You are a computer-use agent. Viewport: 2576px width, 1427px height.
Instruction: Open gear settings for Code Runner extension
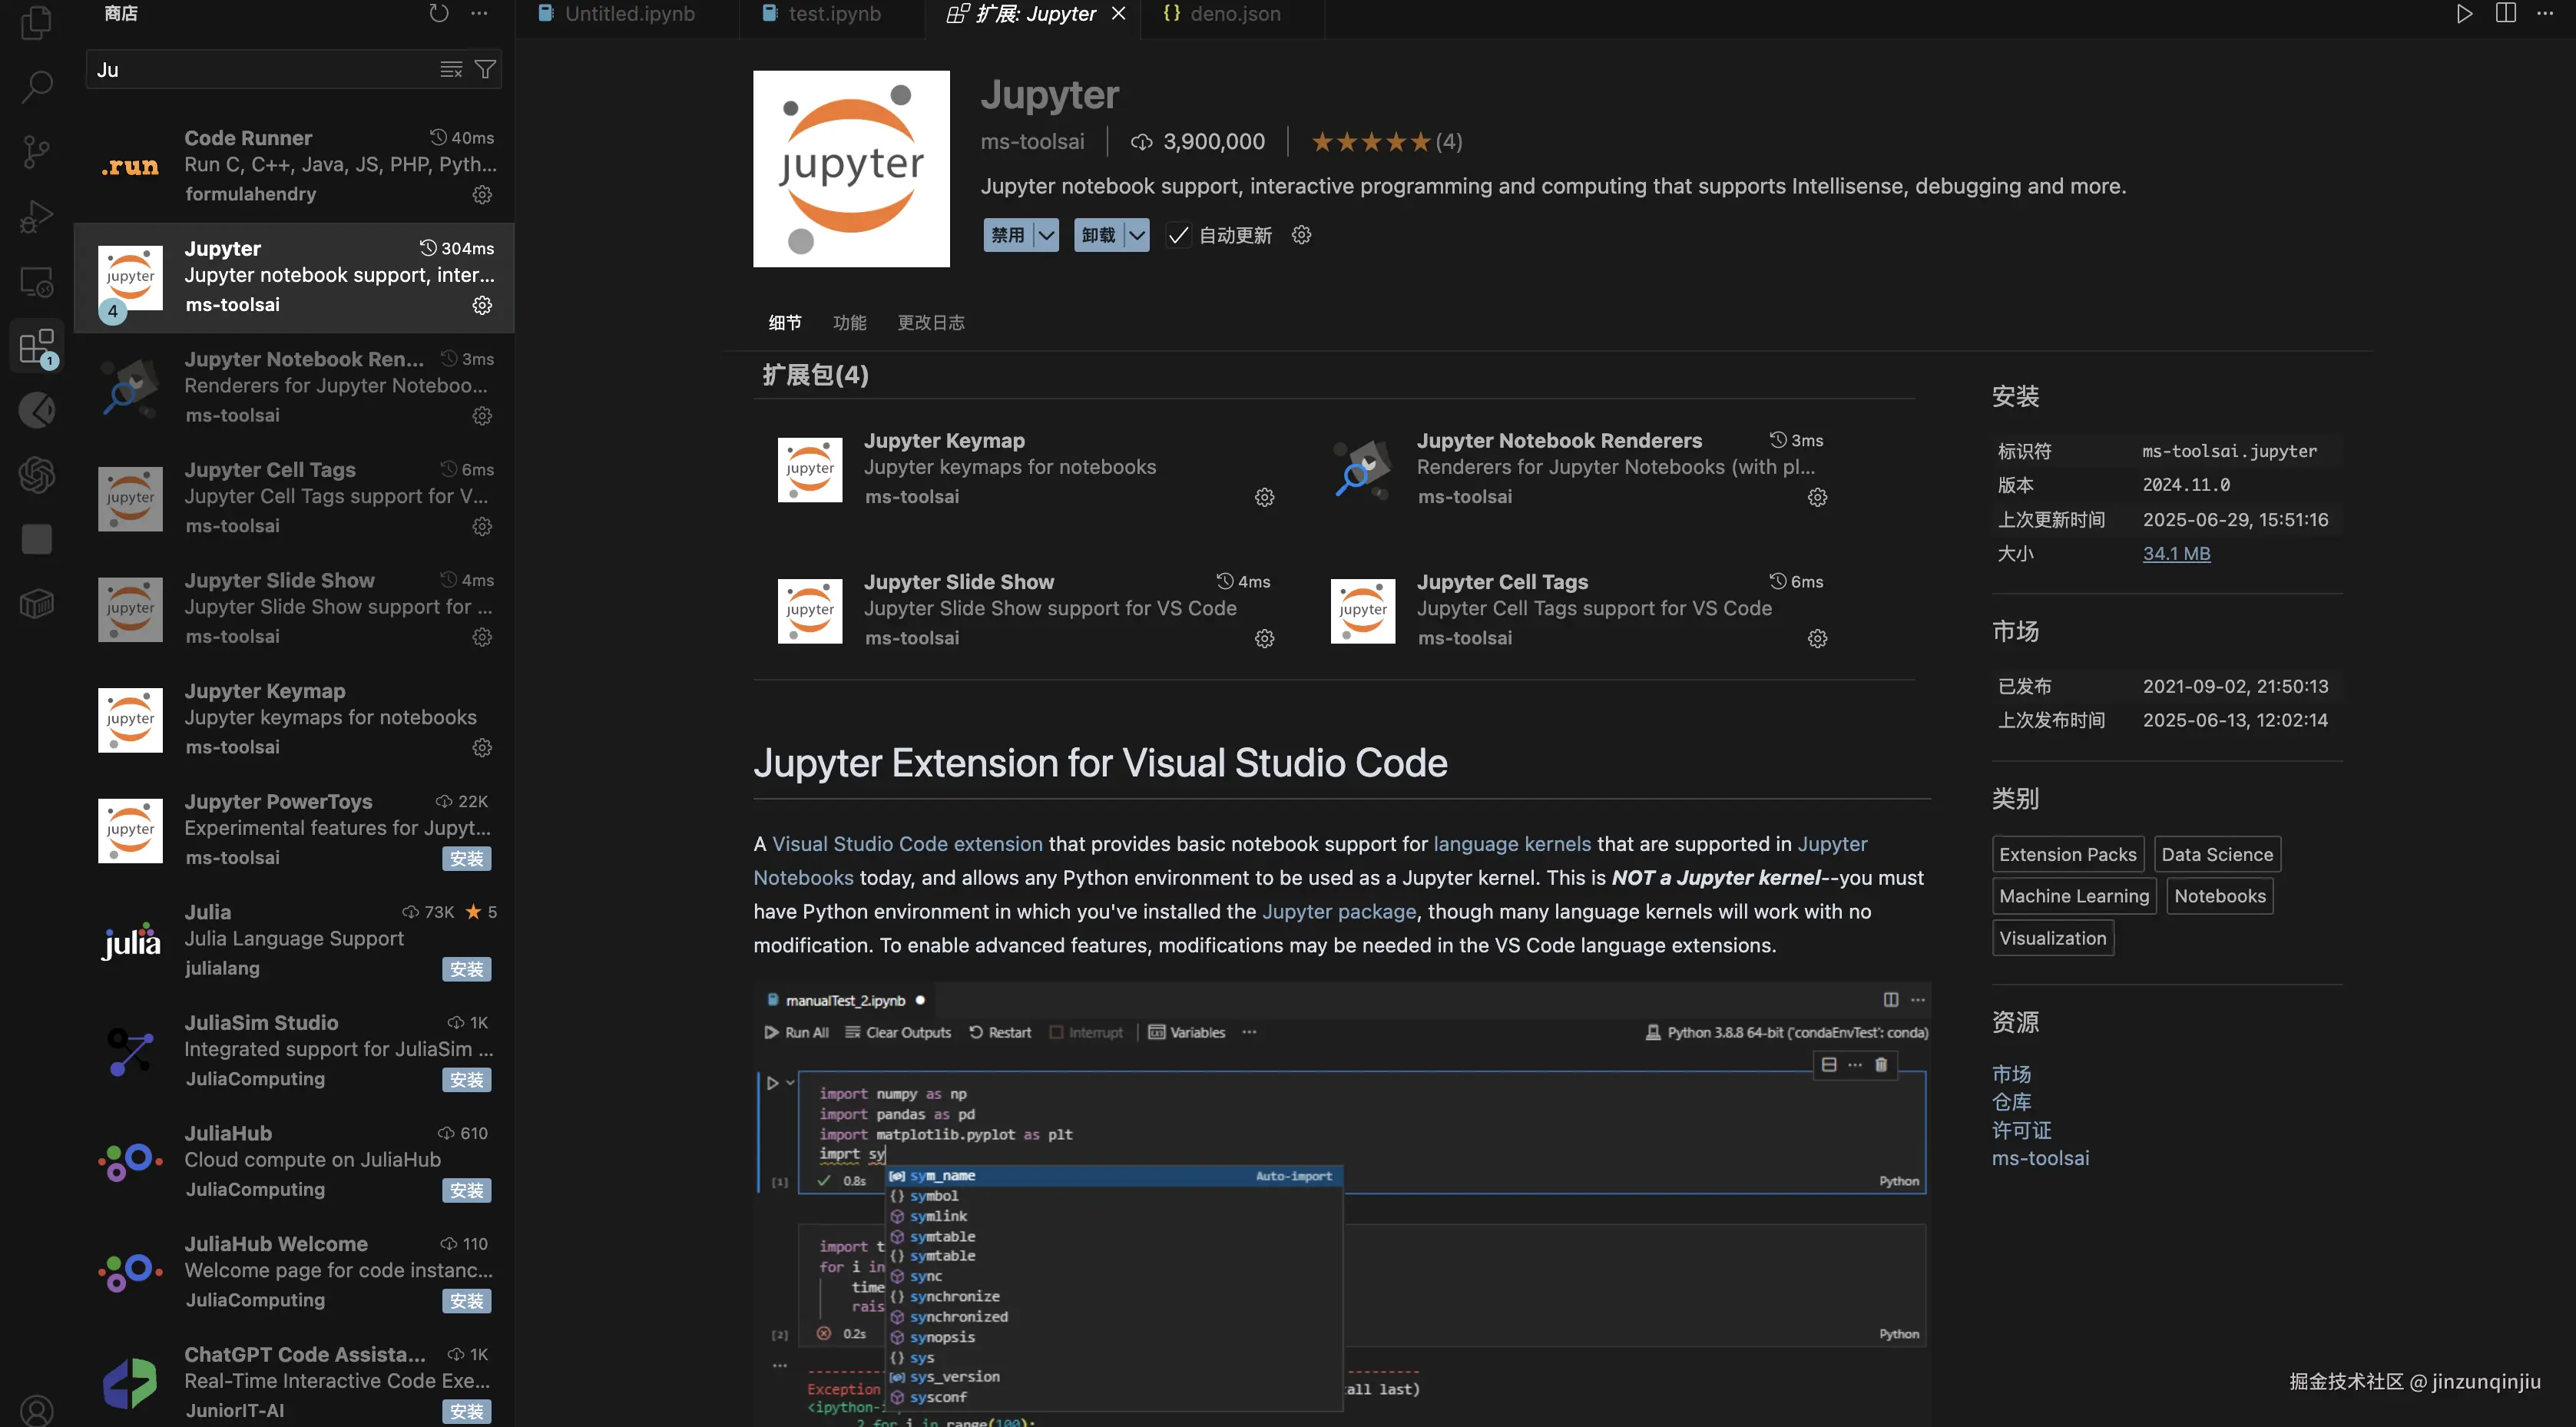(x=482, y=195)
